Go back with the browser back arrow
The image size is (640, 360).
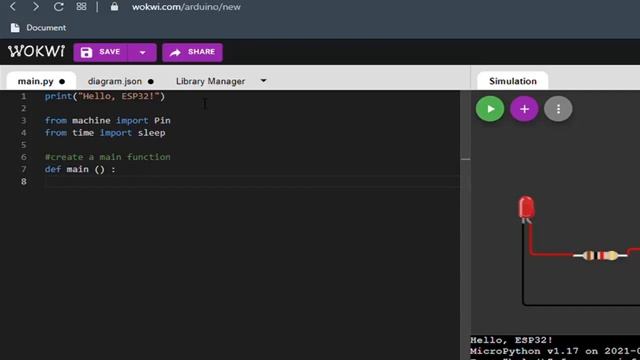coord(13,7)
